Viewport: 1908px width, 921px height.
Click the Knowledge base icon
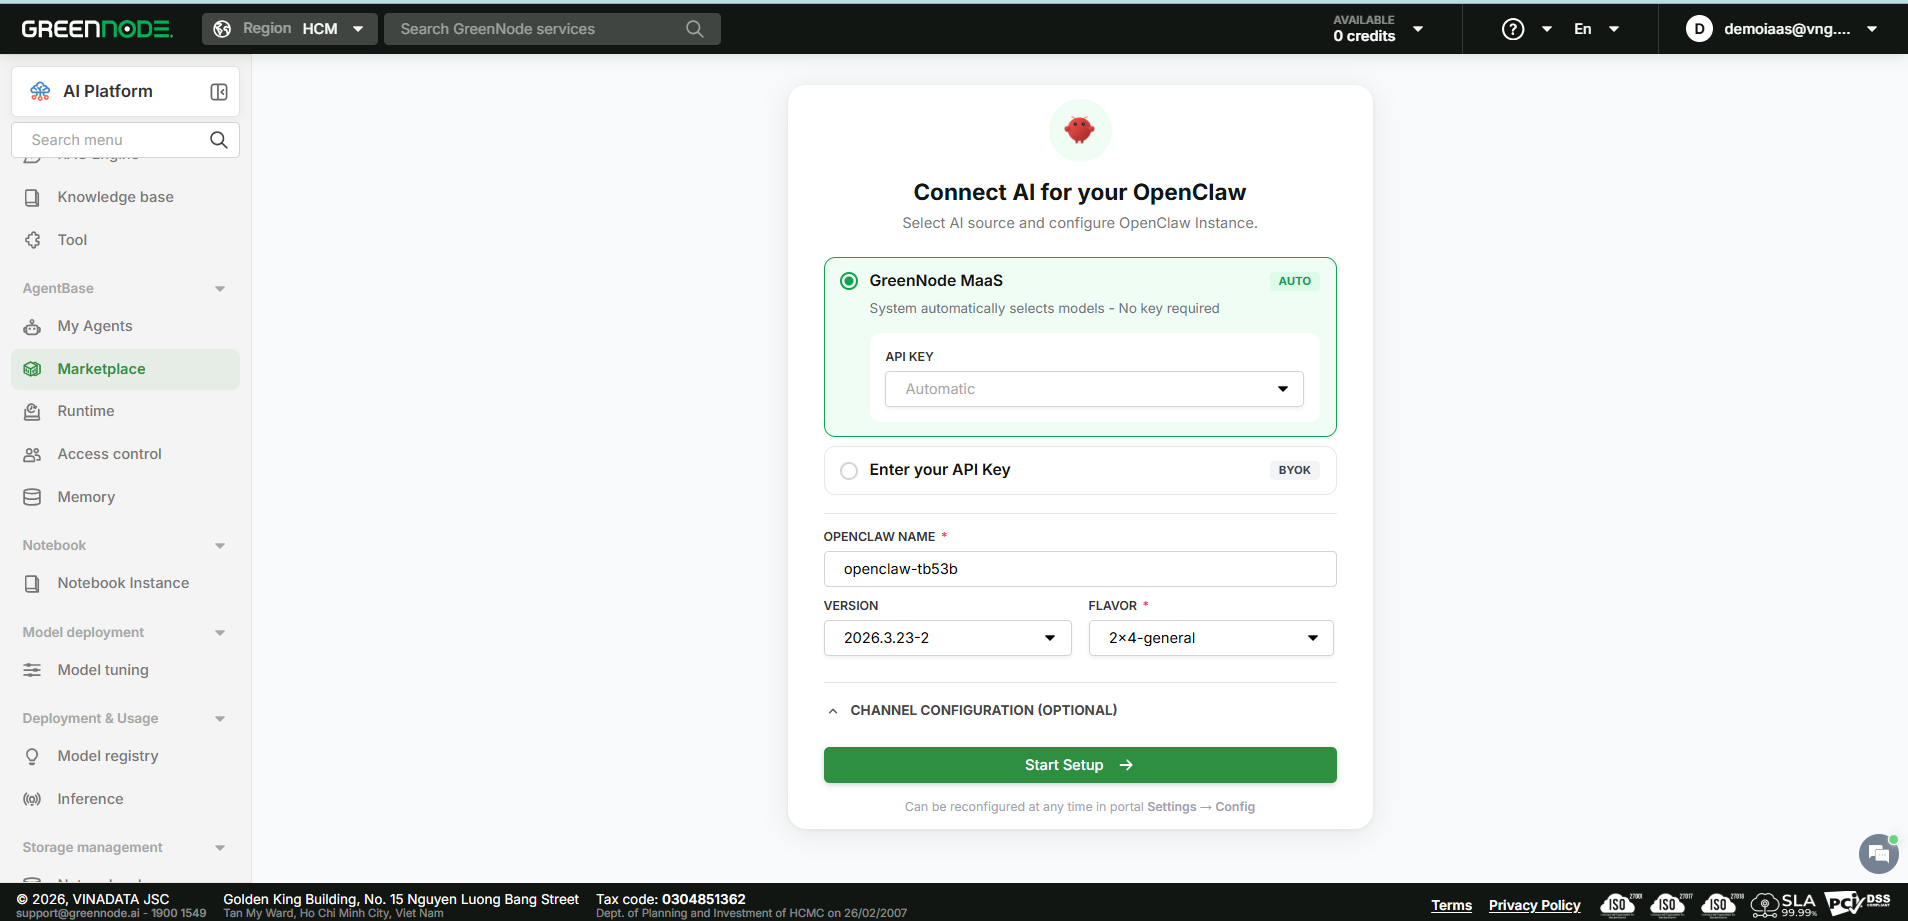(x=32, y=197)
